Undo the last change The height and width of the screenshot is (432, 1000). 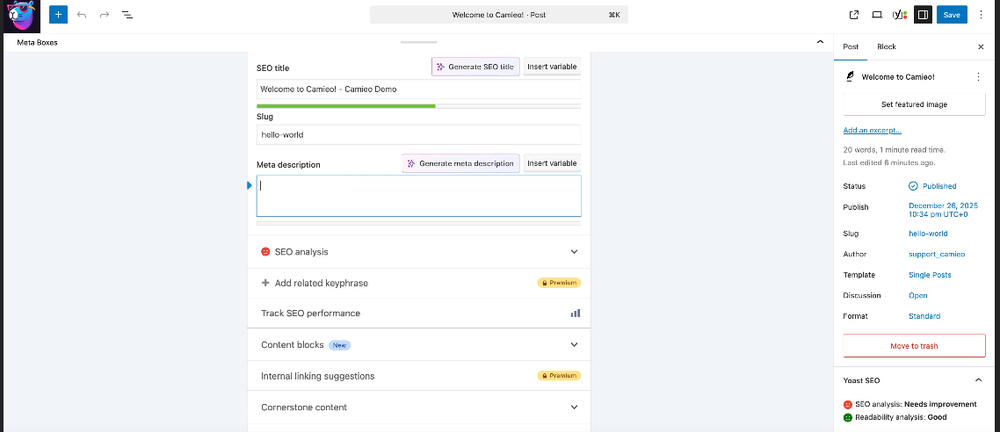(82, 14)
